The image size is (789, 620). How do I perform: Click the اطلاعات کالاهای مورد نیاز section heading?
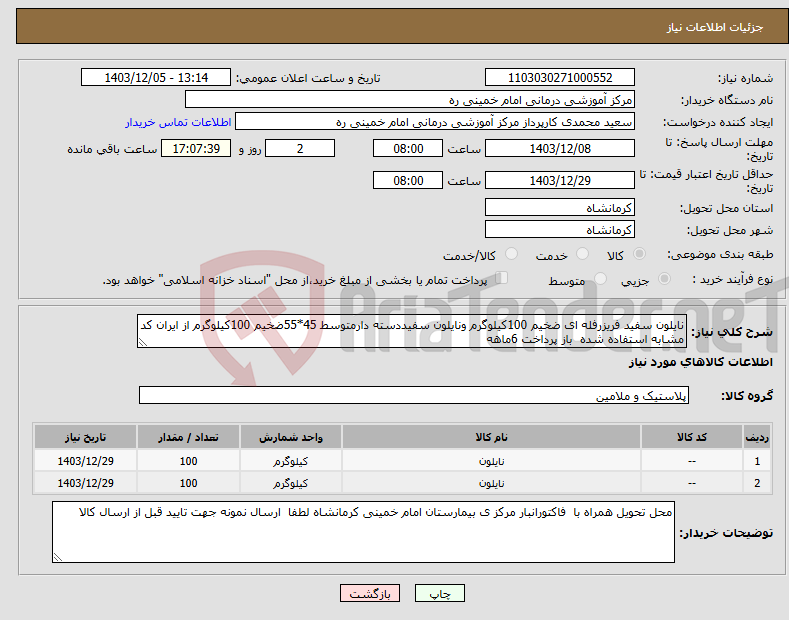[x=700, y=362]
